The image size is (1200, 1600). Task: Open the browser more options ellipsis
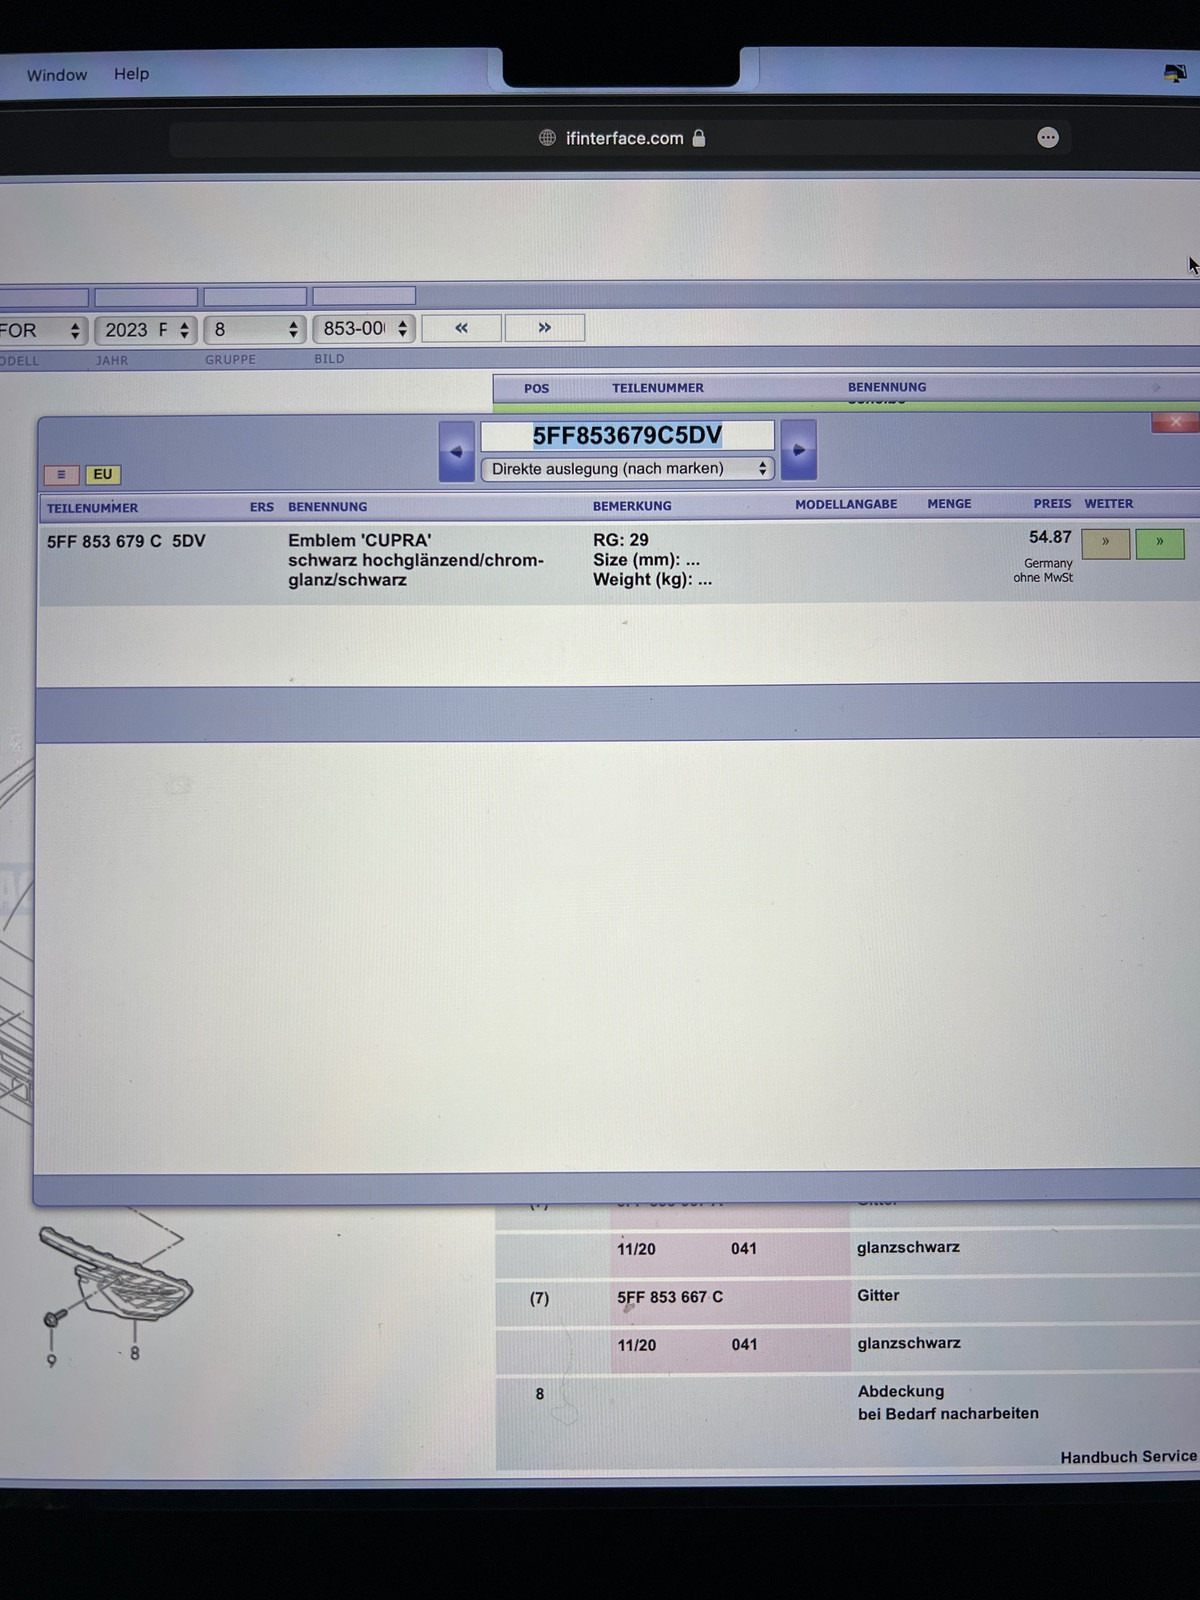pyautogui.click(x=1047, y=138)
